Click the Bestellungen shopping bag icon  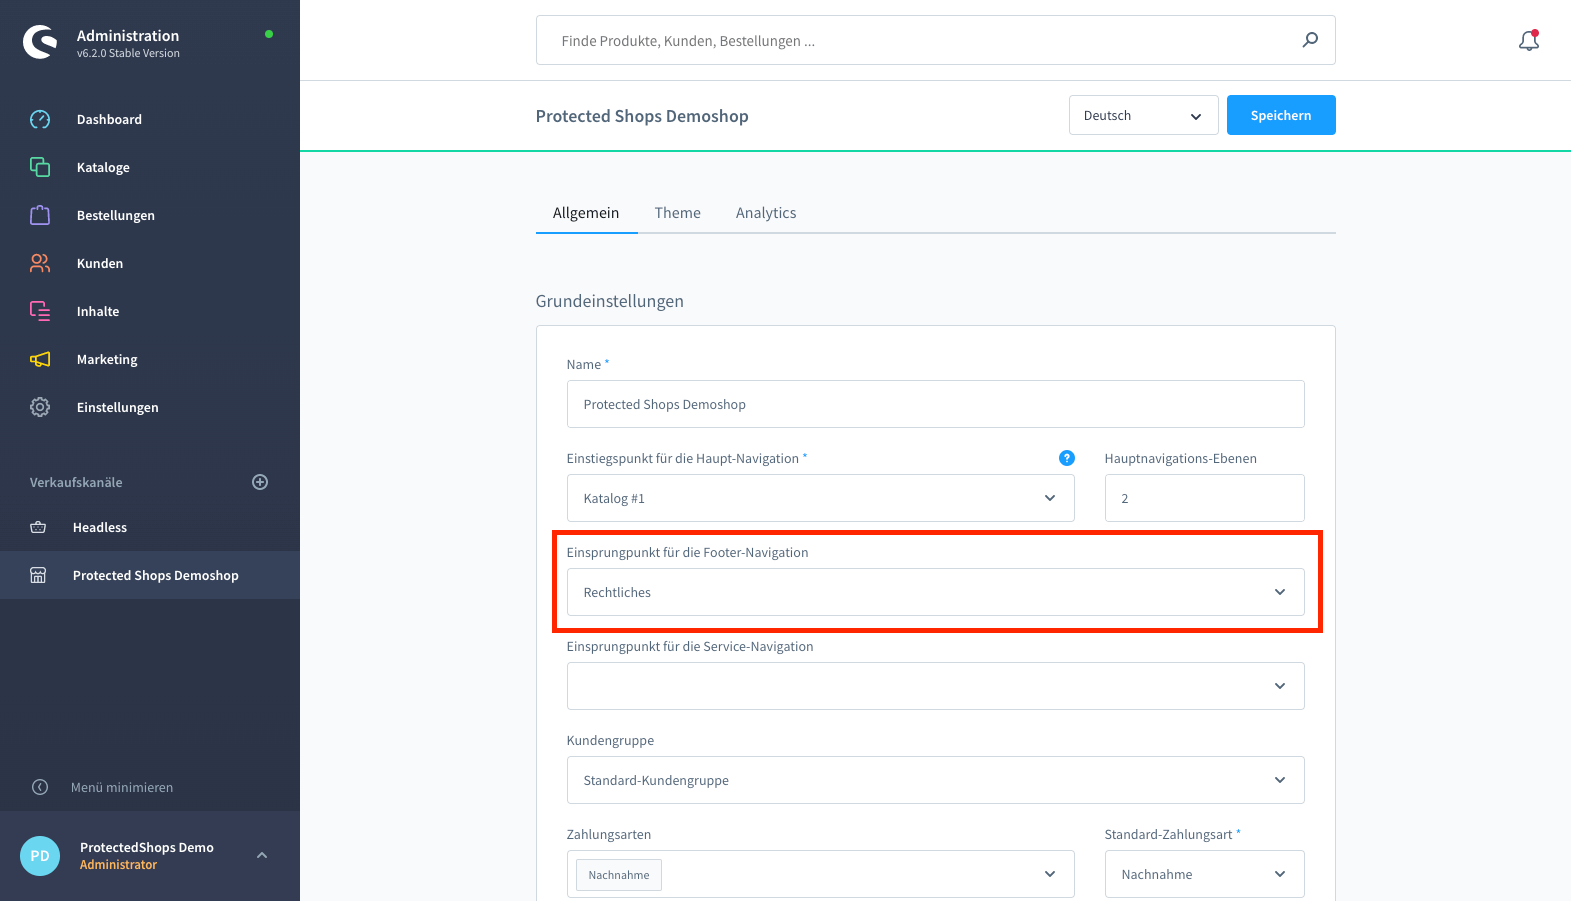pyautogui.click(x=40, y=215)
